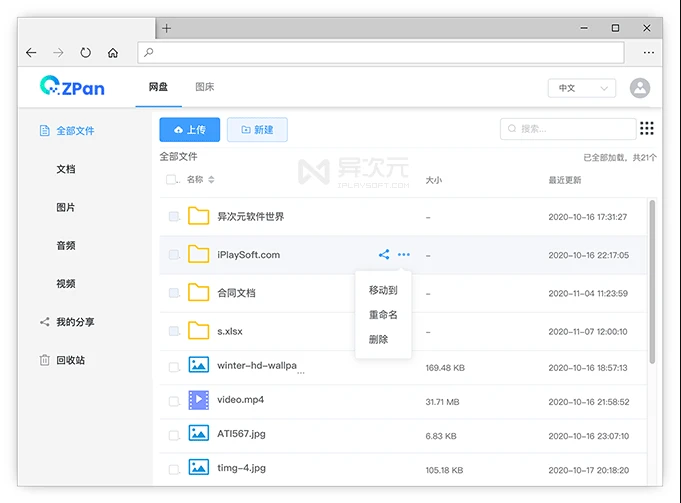The width and height of the screenshot is (681, 503).
Task: Check the box for 异次元软件世界 folder
Action: click(x=174, y=217)
